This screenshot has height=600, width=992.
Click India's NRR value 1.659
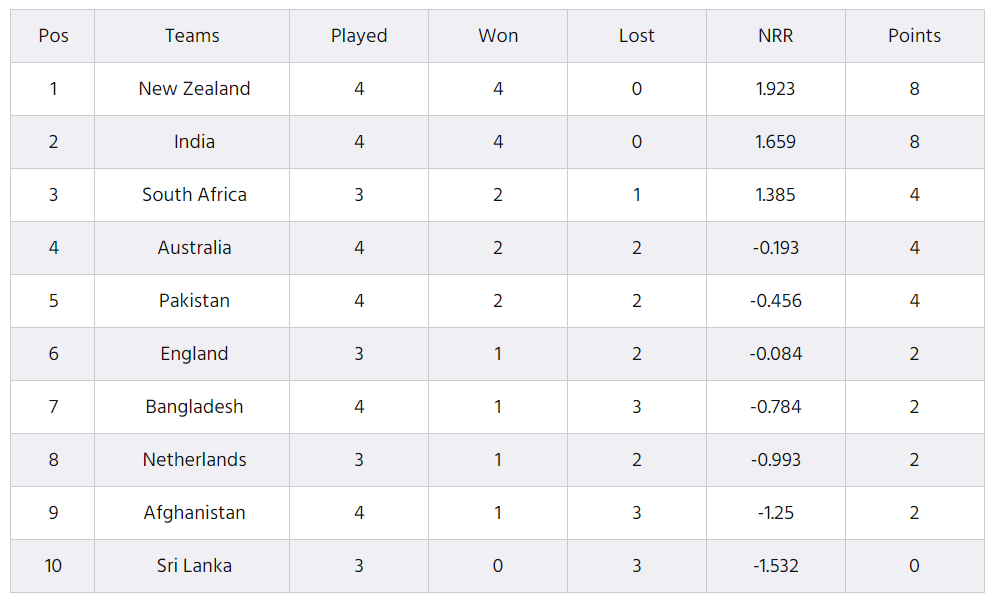pyautogui.click(x=776, y=142)
